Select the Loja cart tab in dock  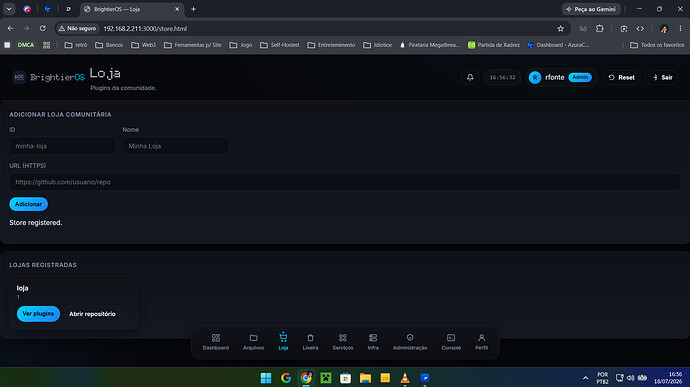pos(283,342)
